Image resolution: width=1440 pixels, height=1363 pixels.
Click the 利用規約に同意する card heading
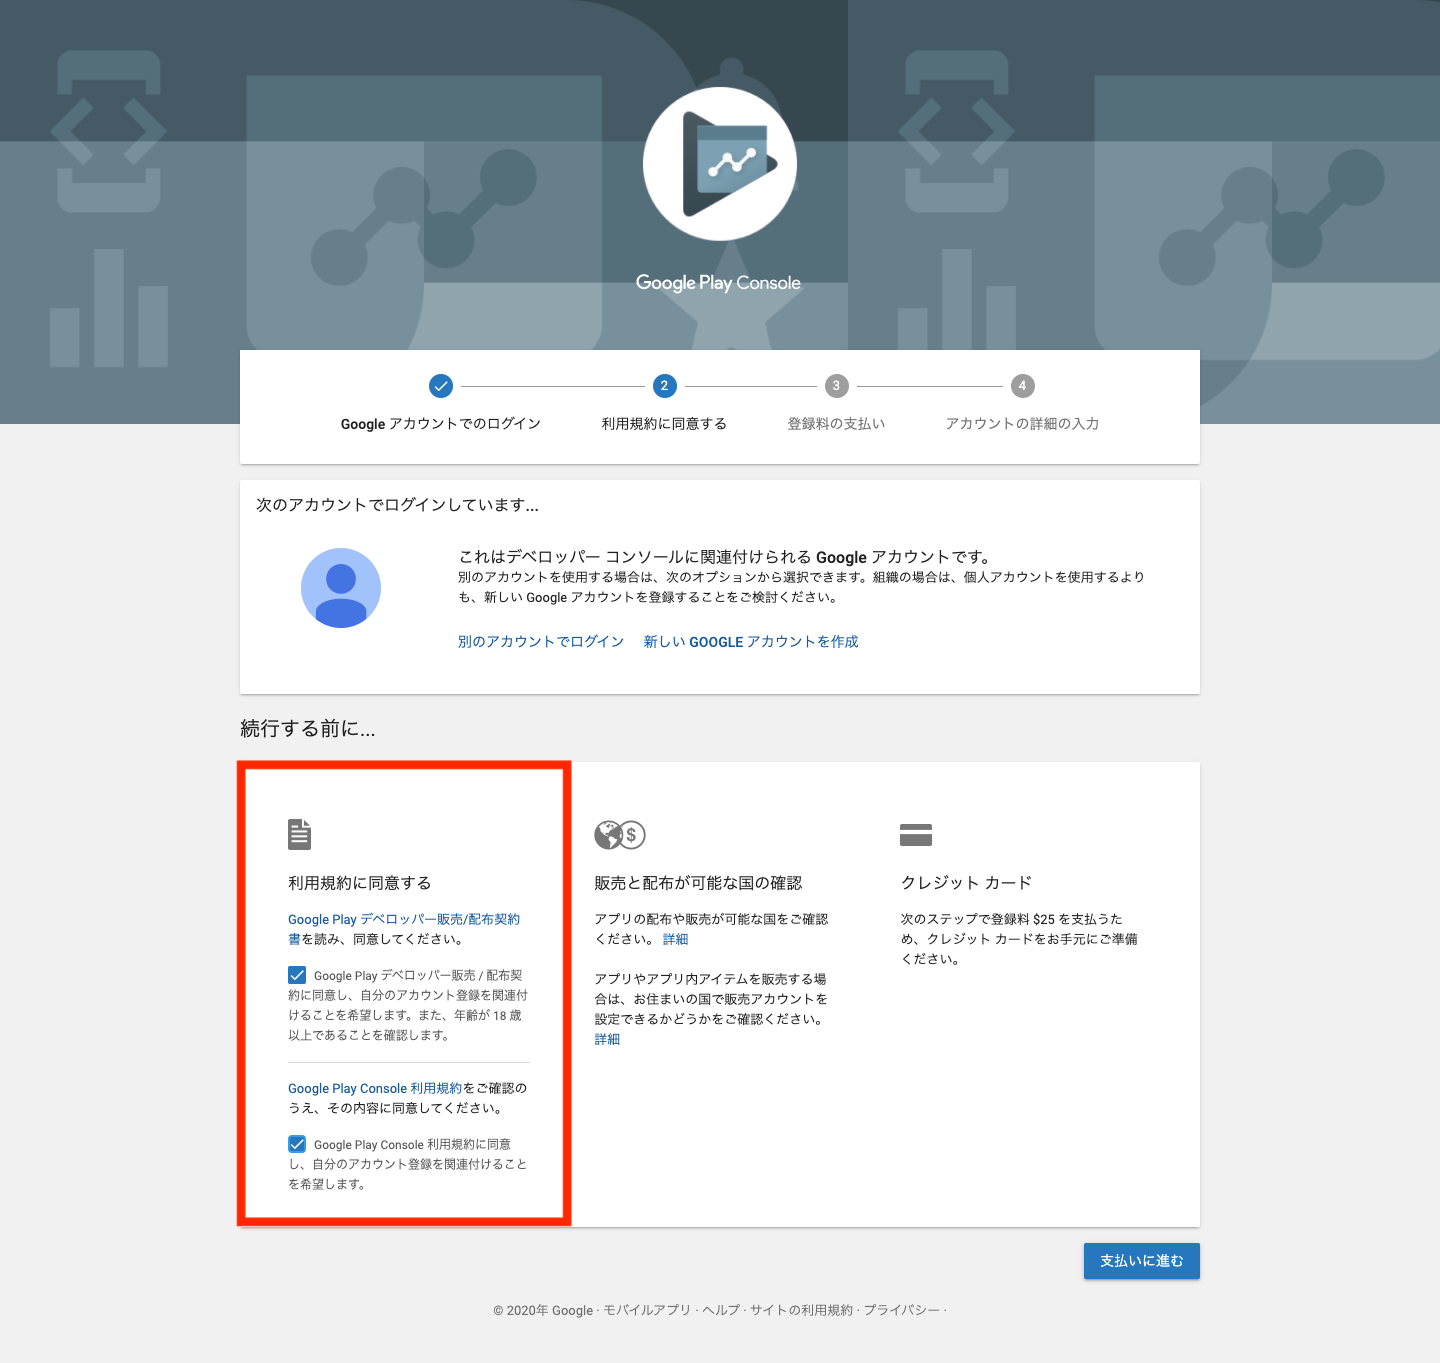[x=360, y=883]
